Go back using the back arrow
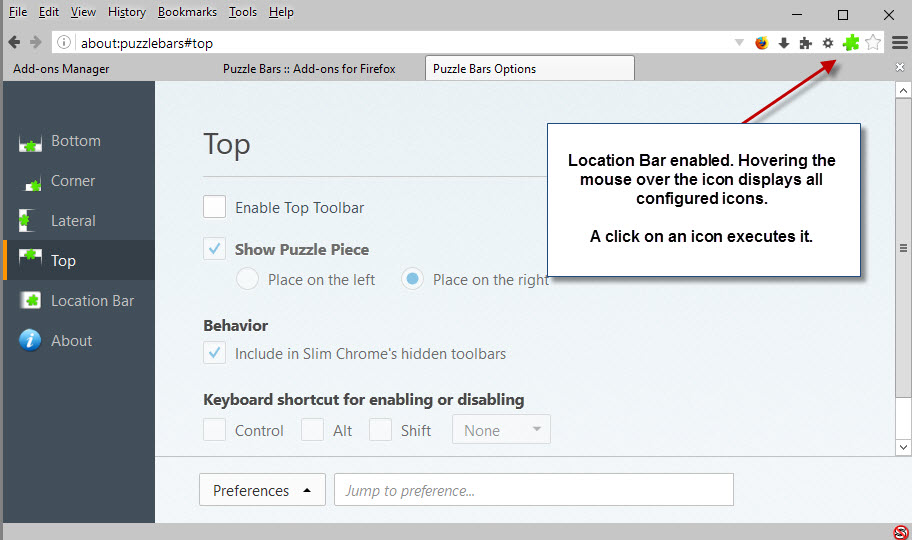Screen dimensions: 912x540 [15, 42]
